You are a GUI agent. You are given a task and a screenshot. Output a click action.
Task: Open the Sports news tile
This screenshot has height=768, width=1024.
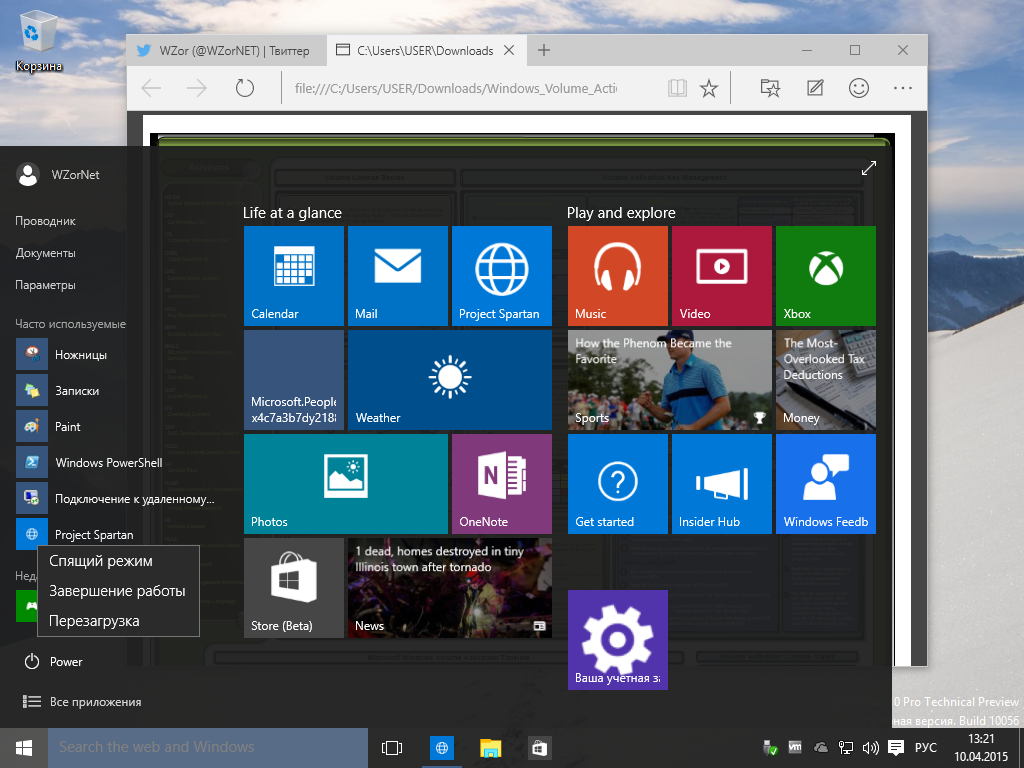(670, 380)
